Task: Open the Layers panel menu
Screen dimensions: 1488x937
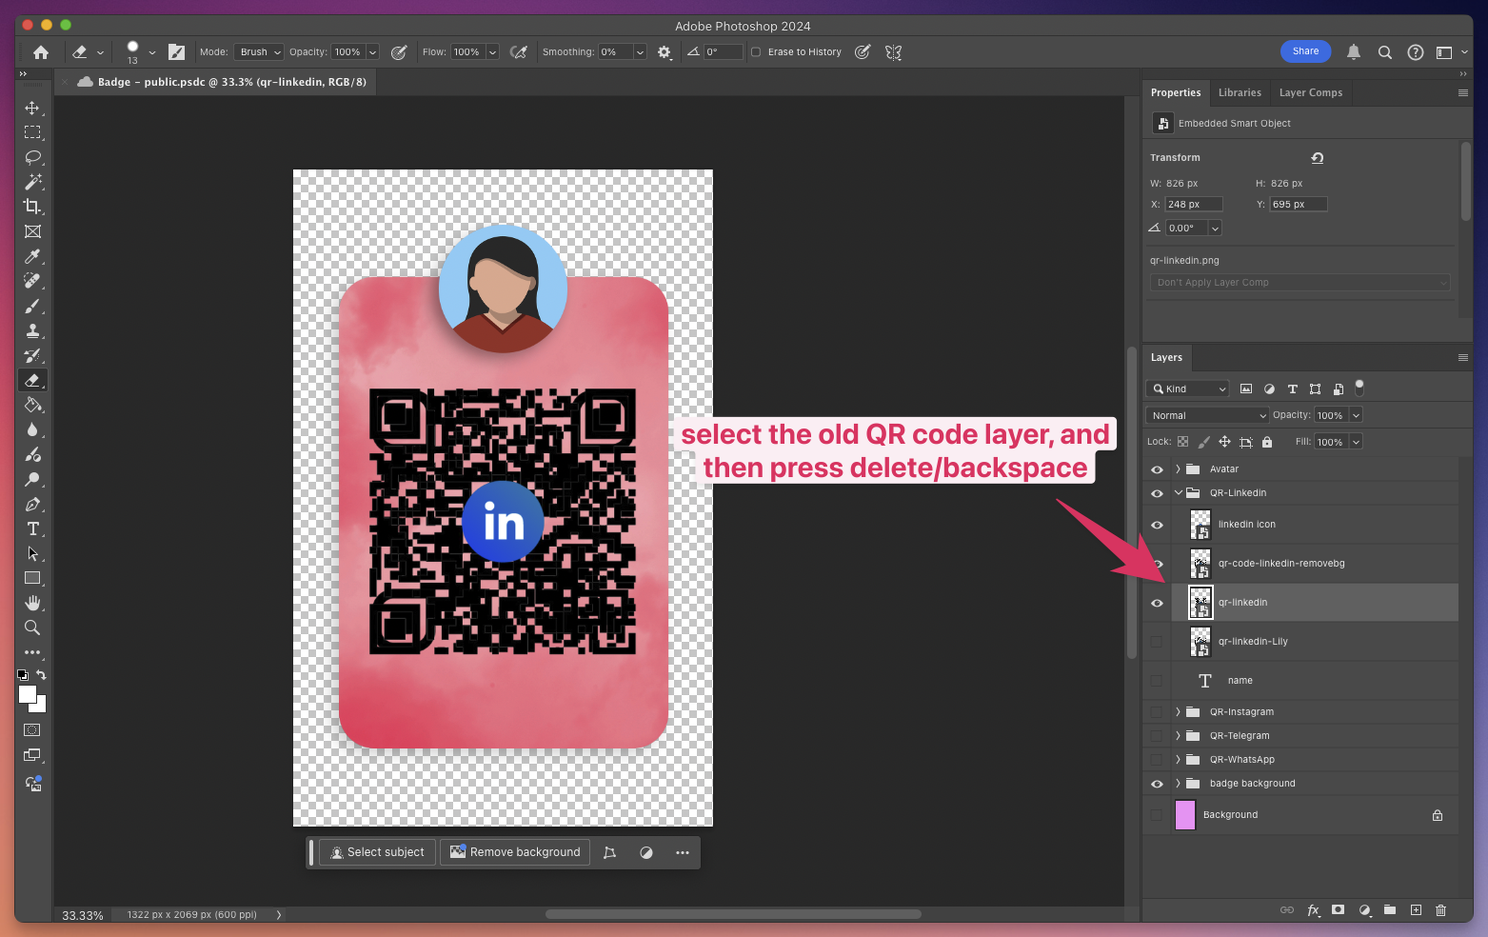Action: coord(1463,358)
